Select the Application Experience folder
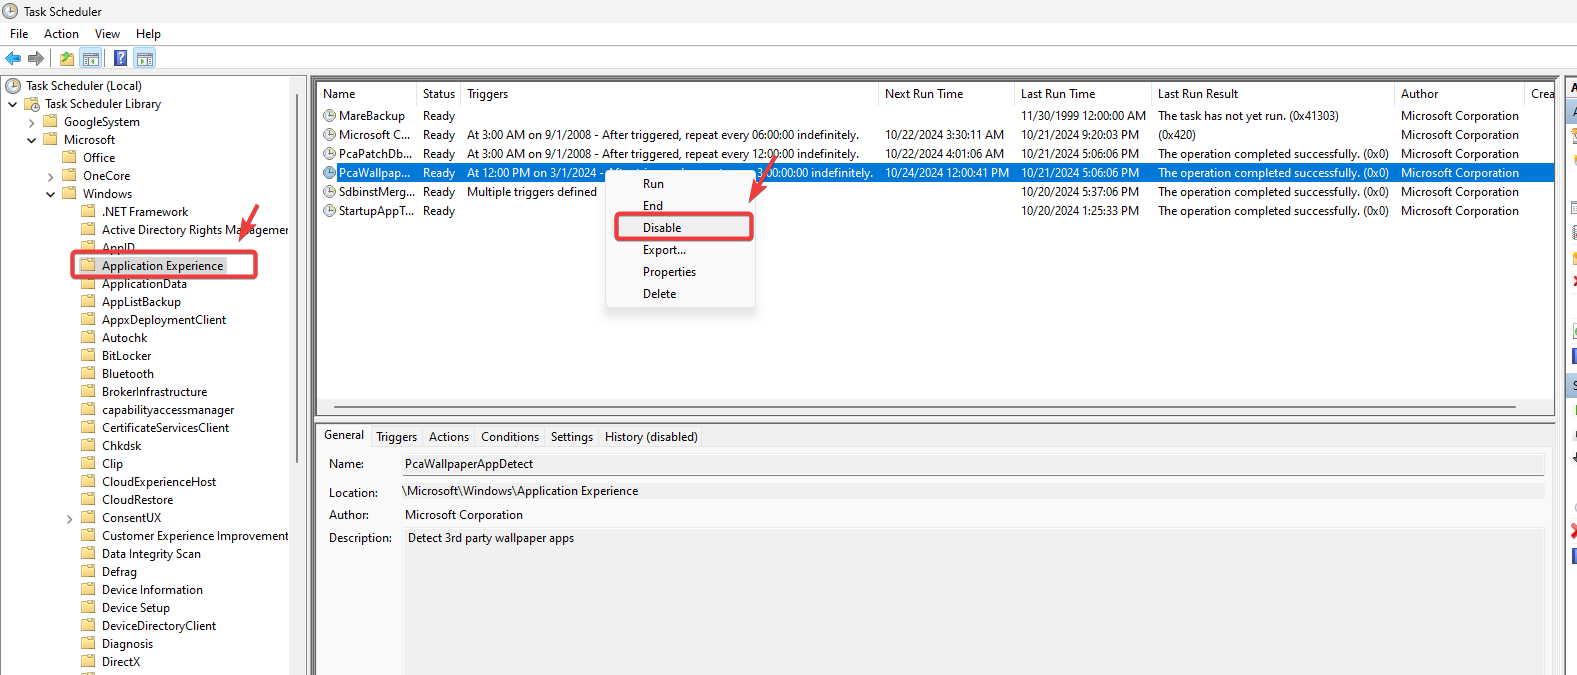This screenshot has height=675, width=1577. 162,266
